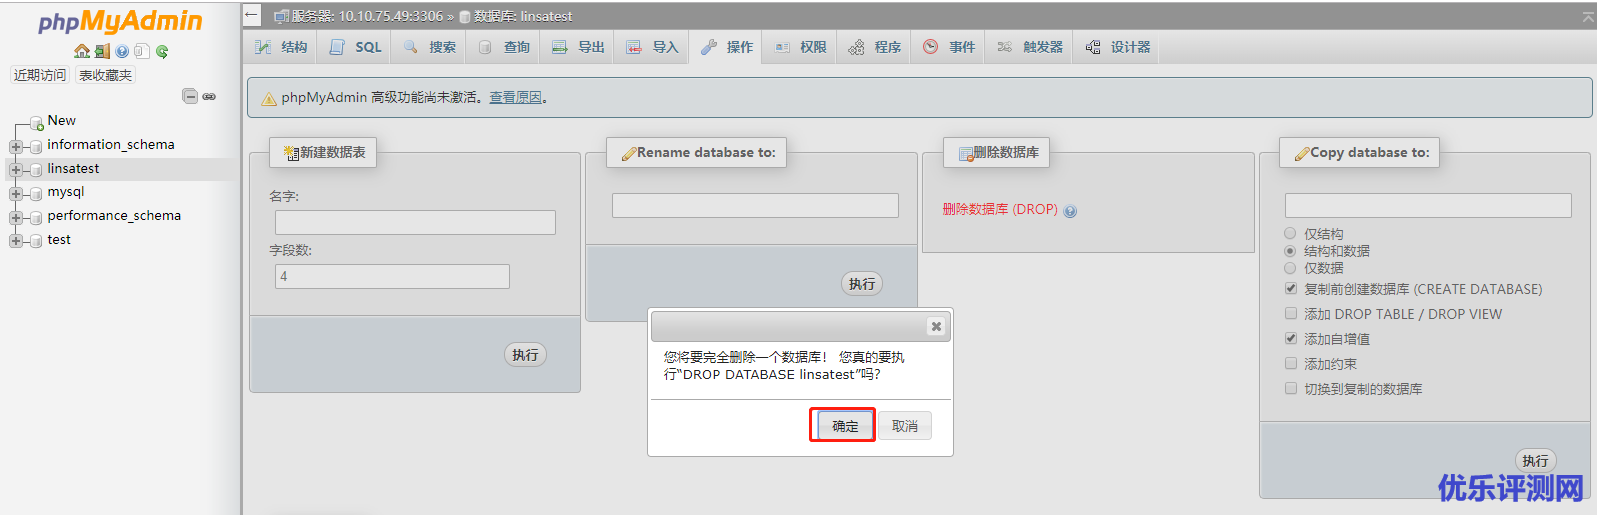Open phpMyAdmin documentation question-mark icon

122,51
